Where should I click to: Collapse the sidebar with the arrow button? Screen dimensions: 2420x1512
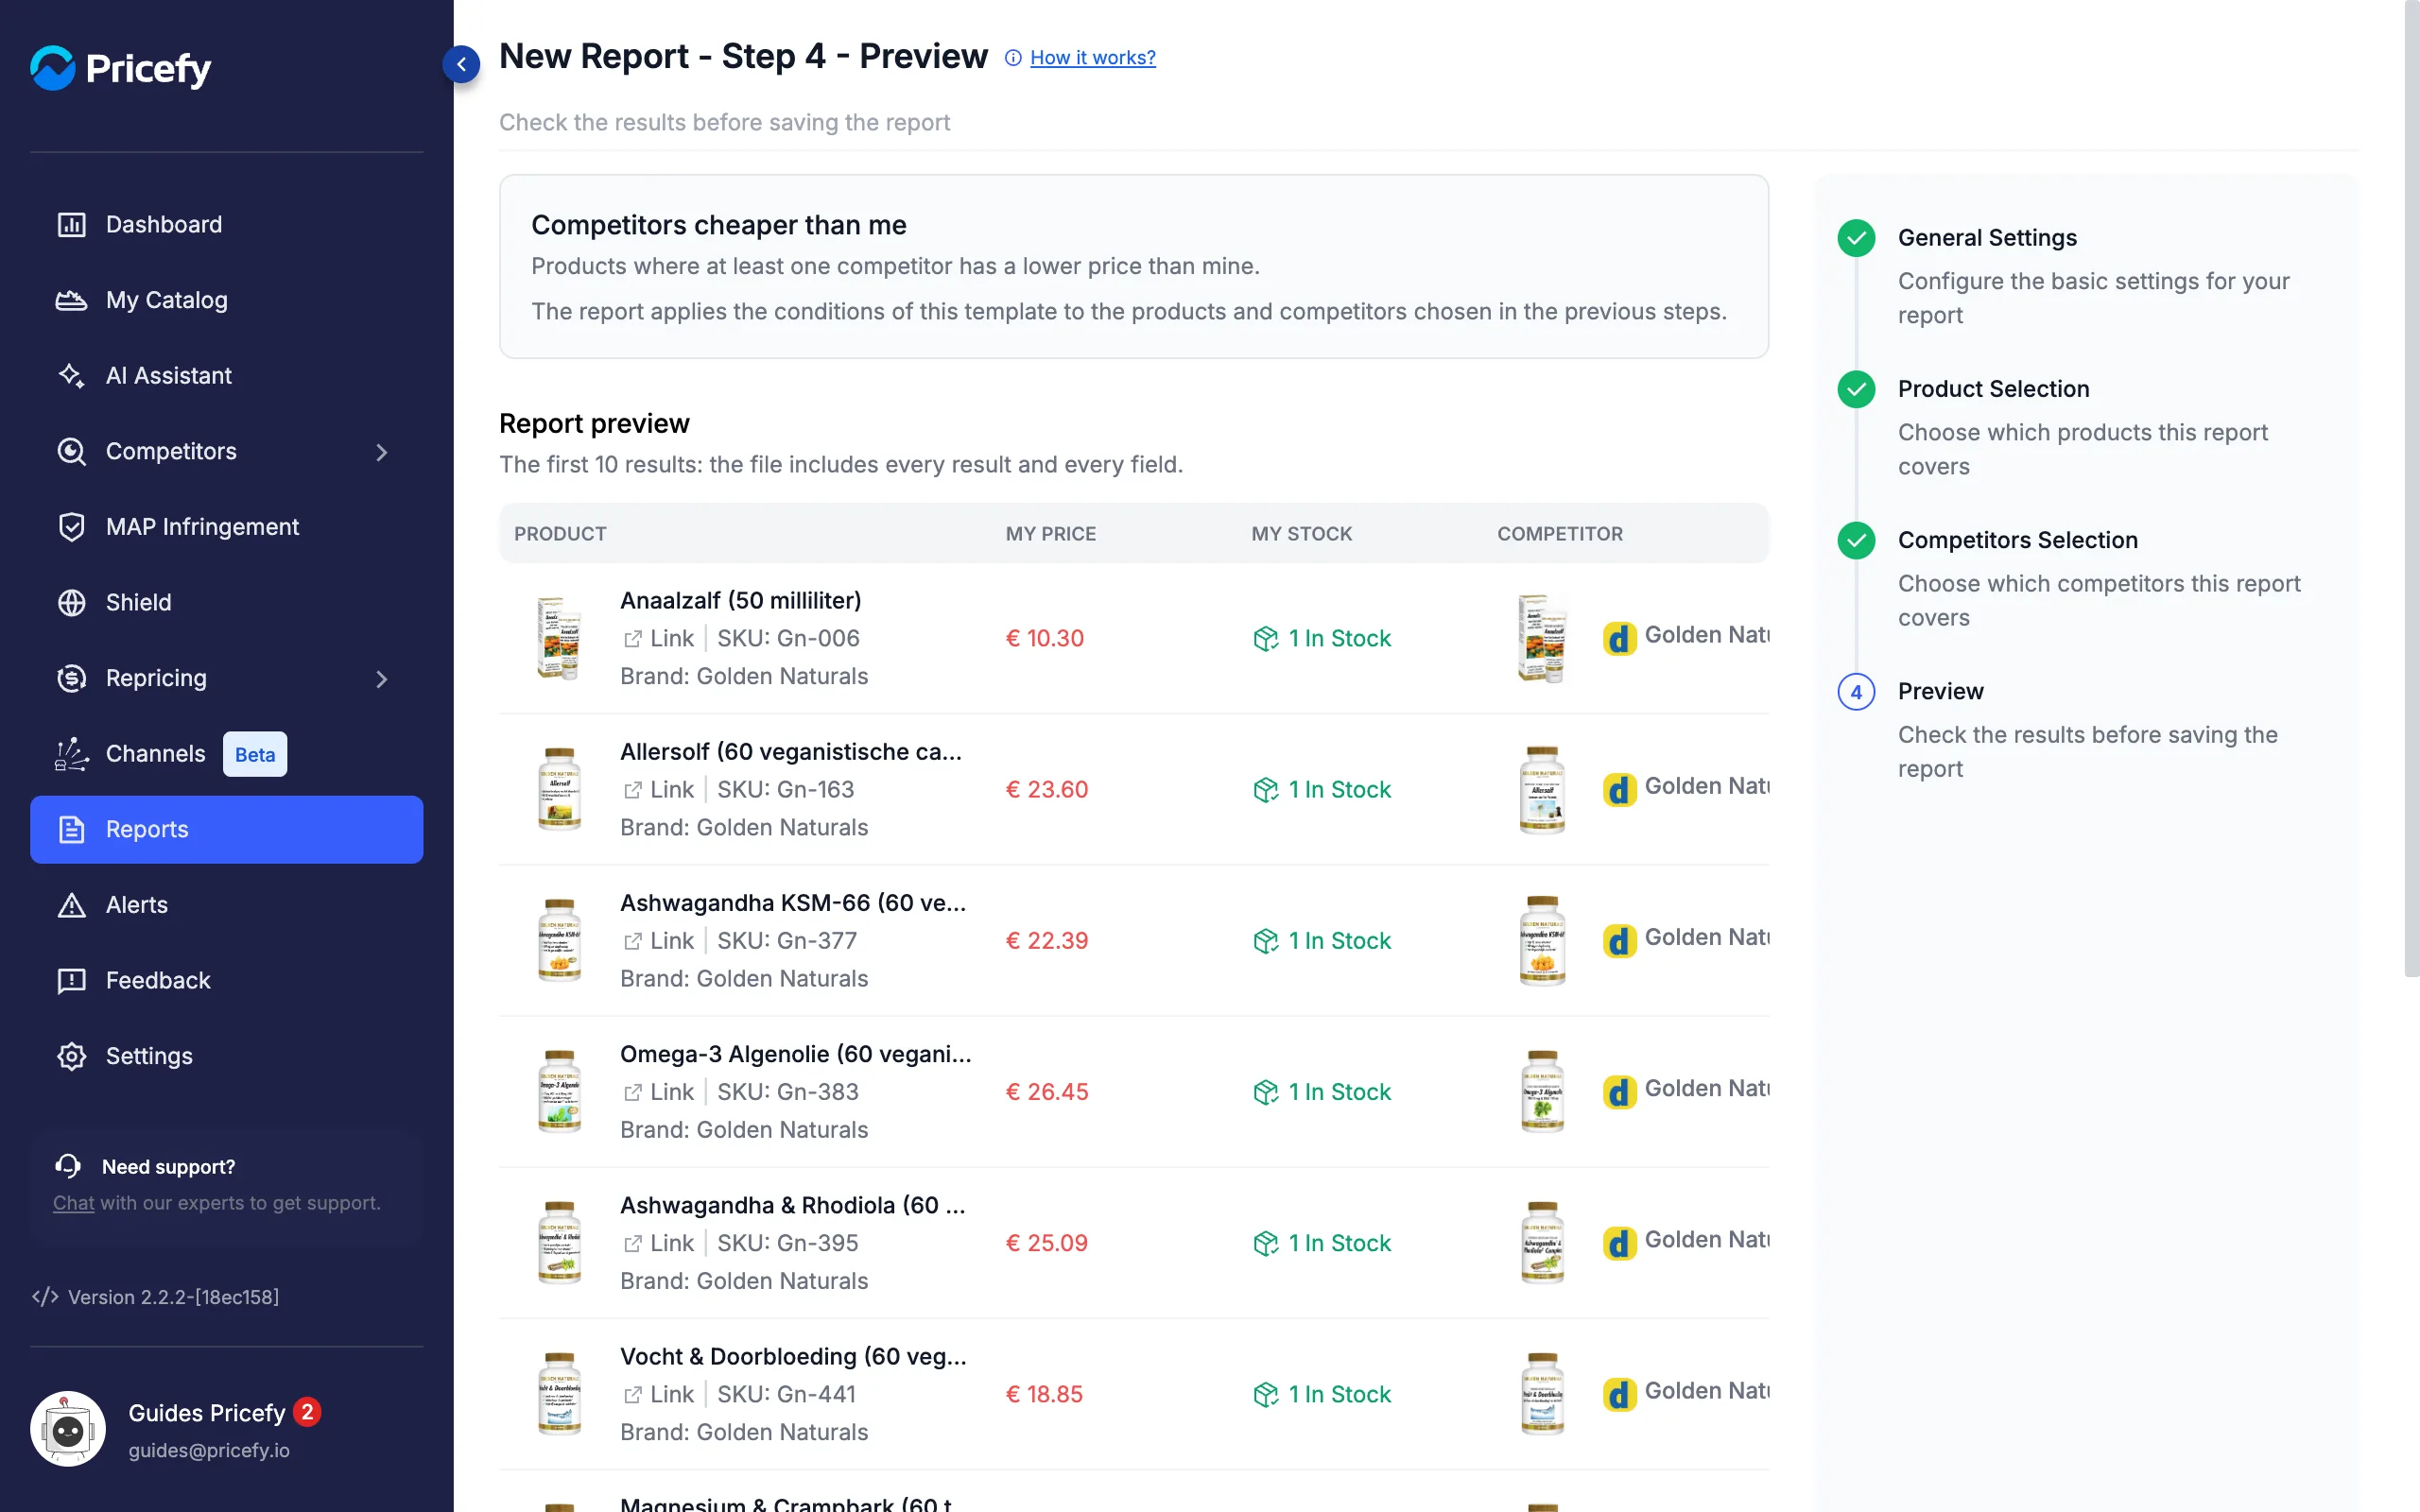click(x=461, y=64)
